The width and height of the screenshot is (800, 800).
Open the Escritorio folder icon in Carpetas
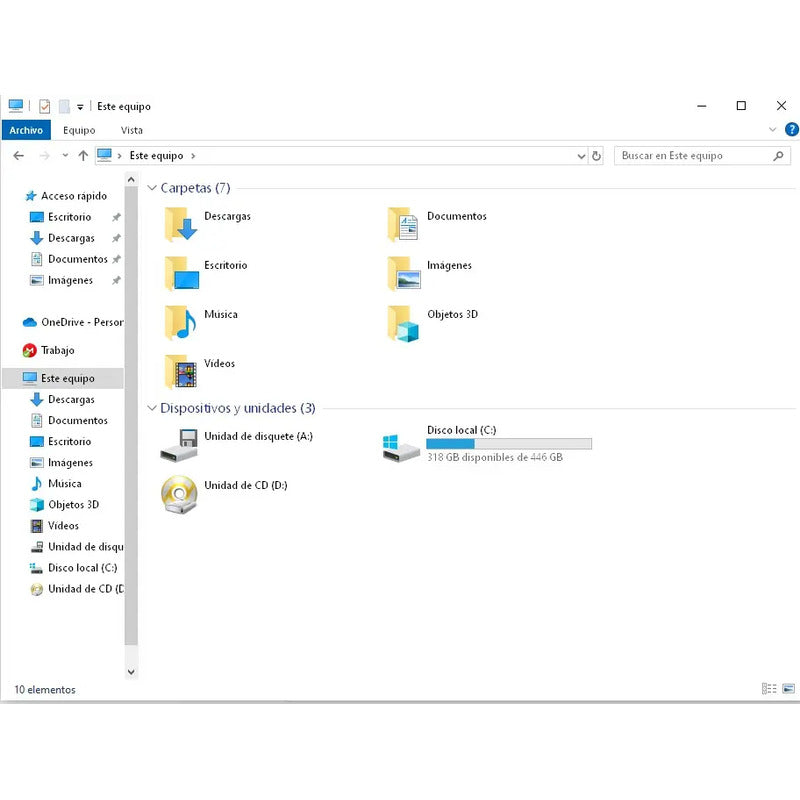pos(182,273)
